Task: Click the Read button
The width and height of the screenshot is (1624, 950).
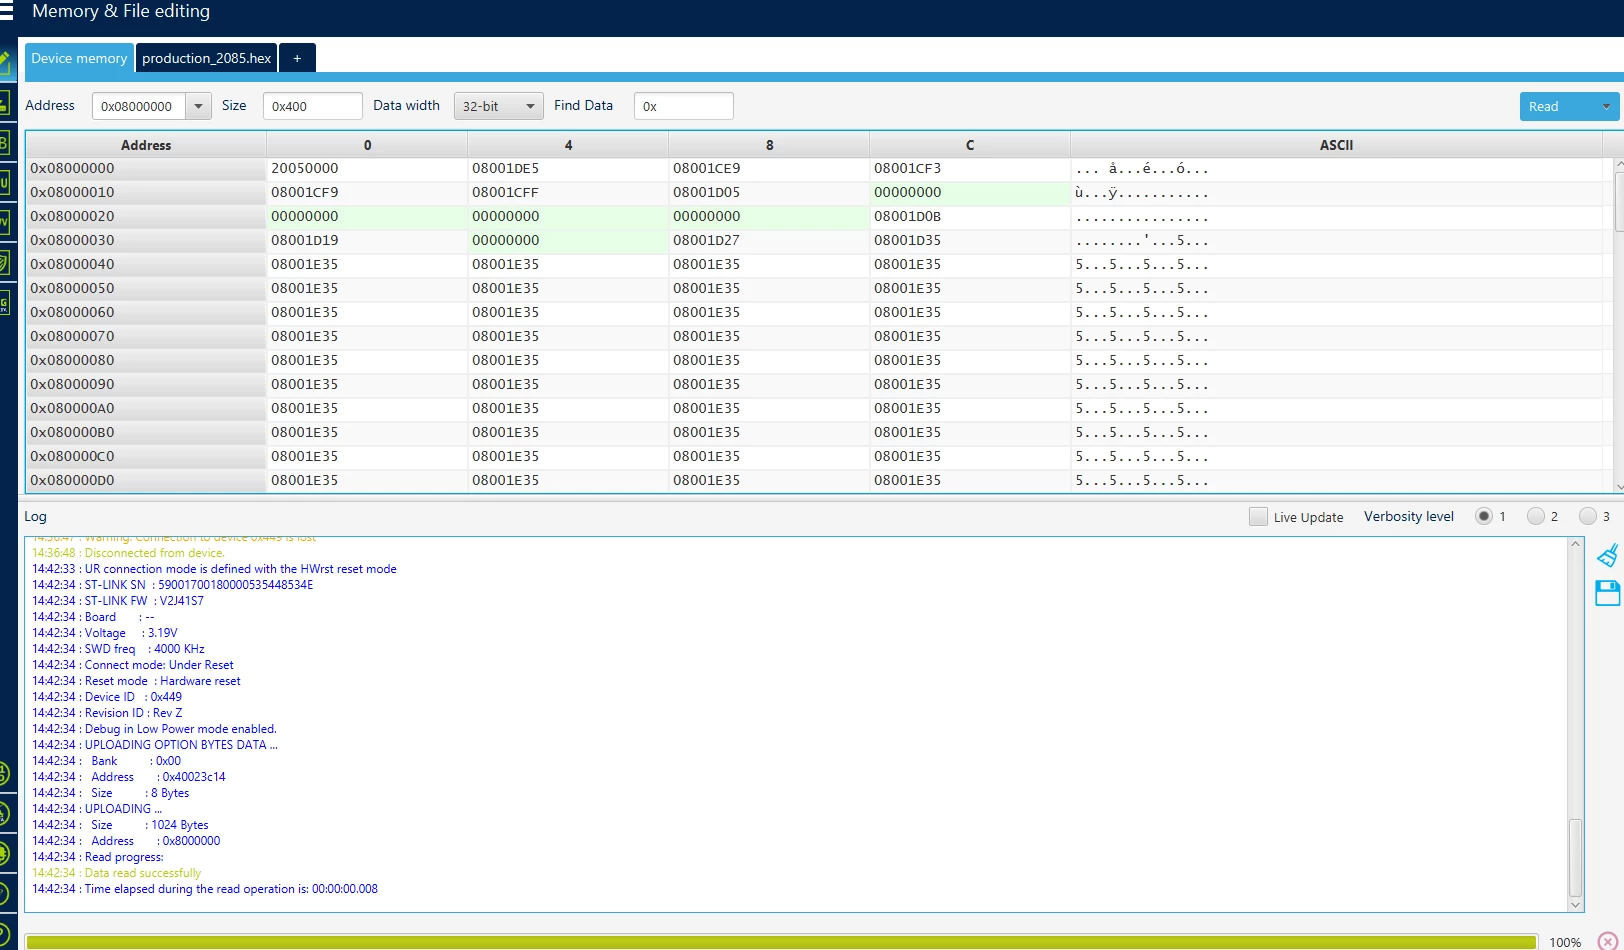Action: click(x=1557, y=107)
